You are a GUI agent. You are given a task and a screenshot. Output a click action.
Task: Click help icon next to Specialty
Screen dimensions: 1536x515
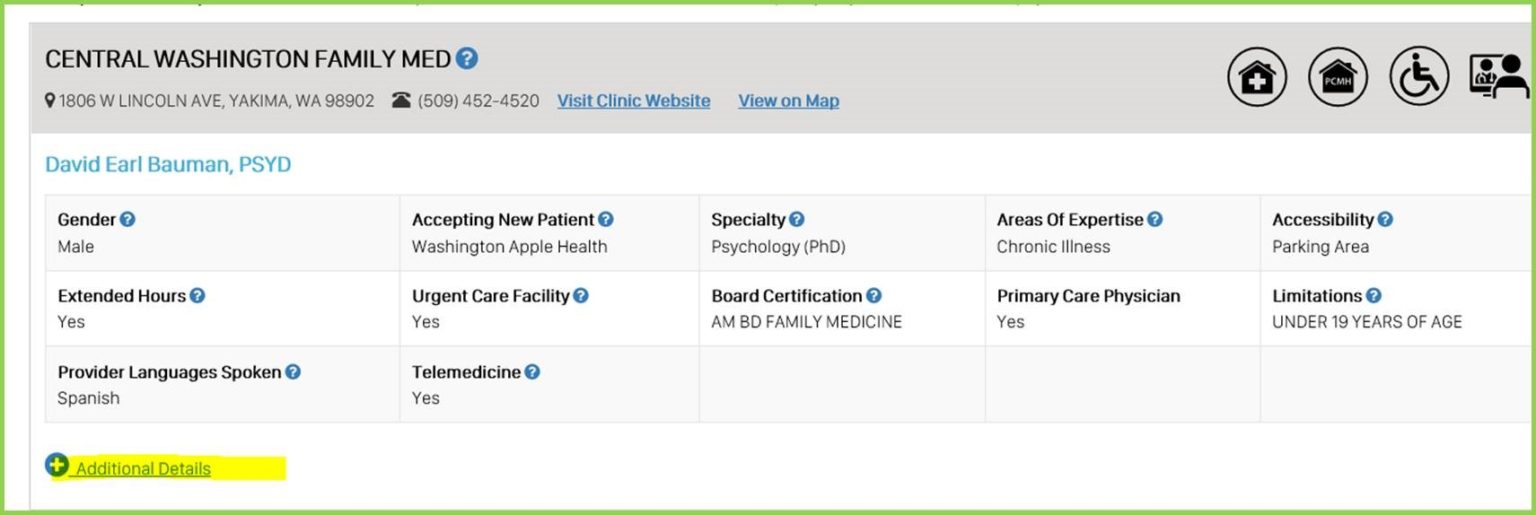(796, 220)
